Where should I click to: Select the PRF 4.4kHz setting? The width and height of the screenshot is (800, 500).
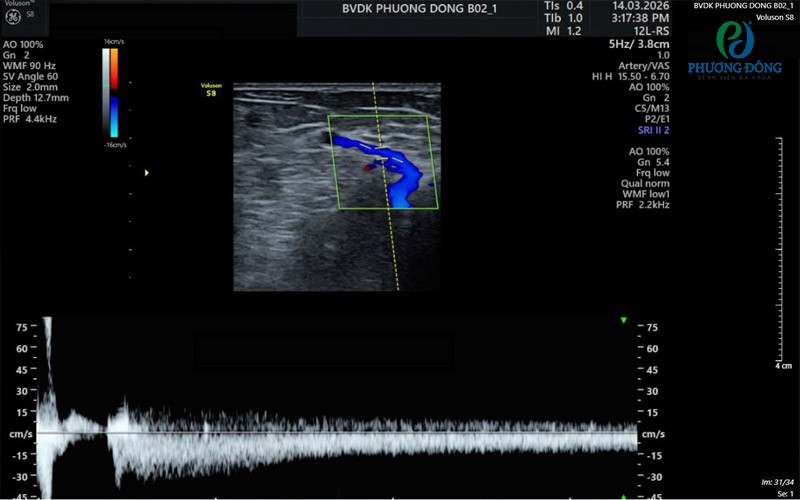tap(30, 119)
